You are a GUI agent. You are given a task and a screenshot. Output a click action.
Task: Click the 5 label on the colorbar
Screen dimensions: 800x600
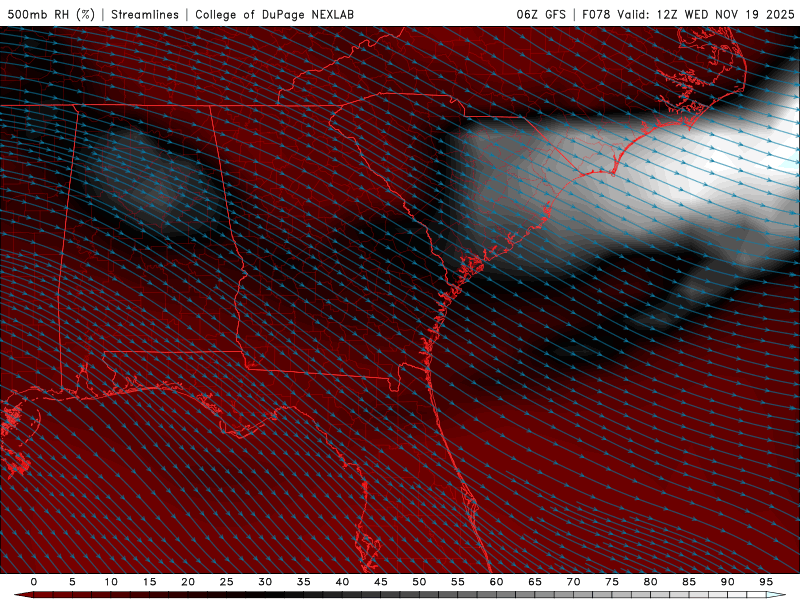[x=72, y=582]
